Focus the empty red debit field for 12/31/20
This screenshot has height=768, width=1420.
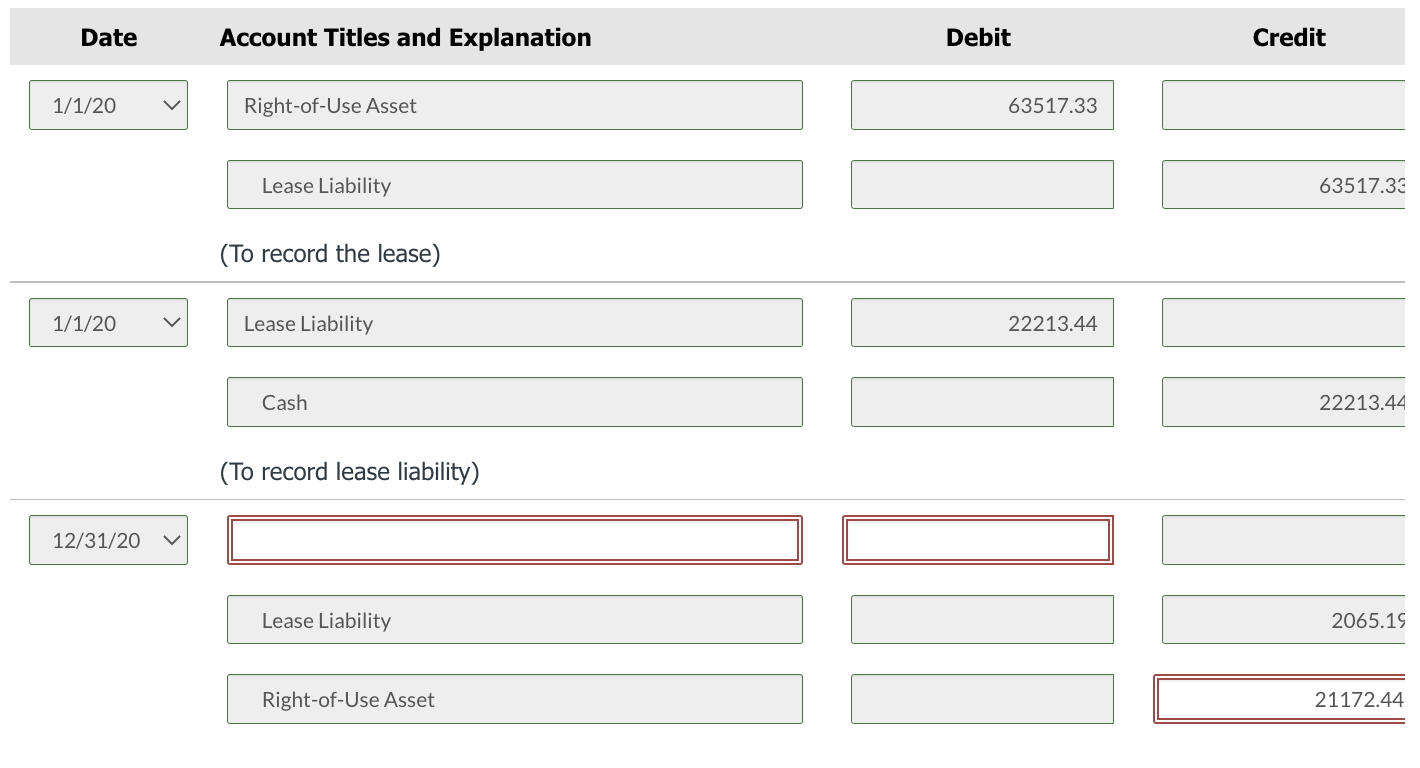[x=978, y=540]
